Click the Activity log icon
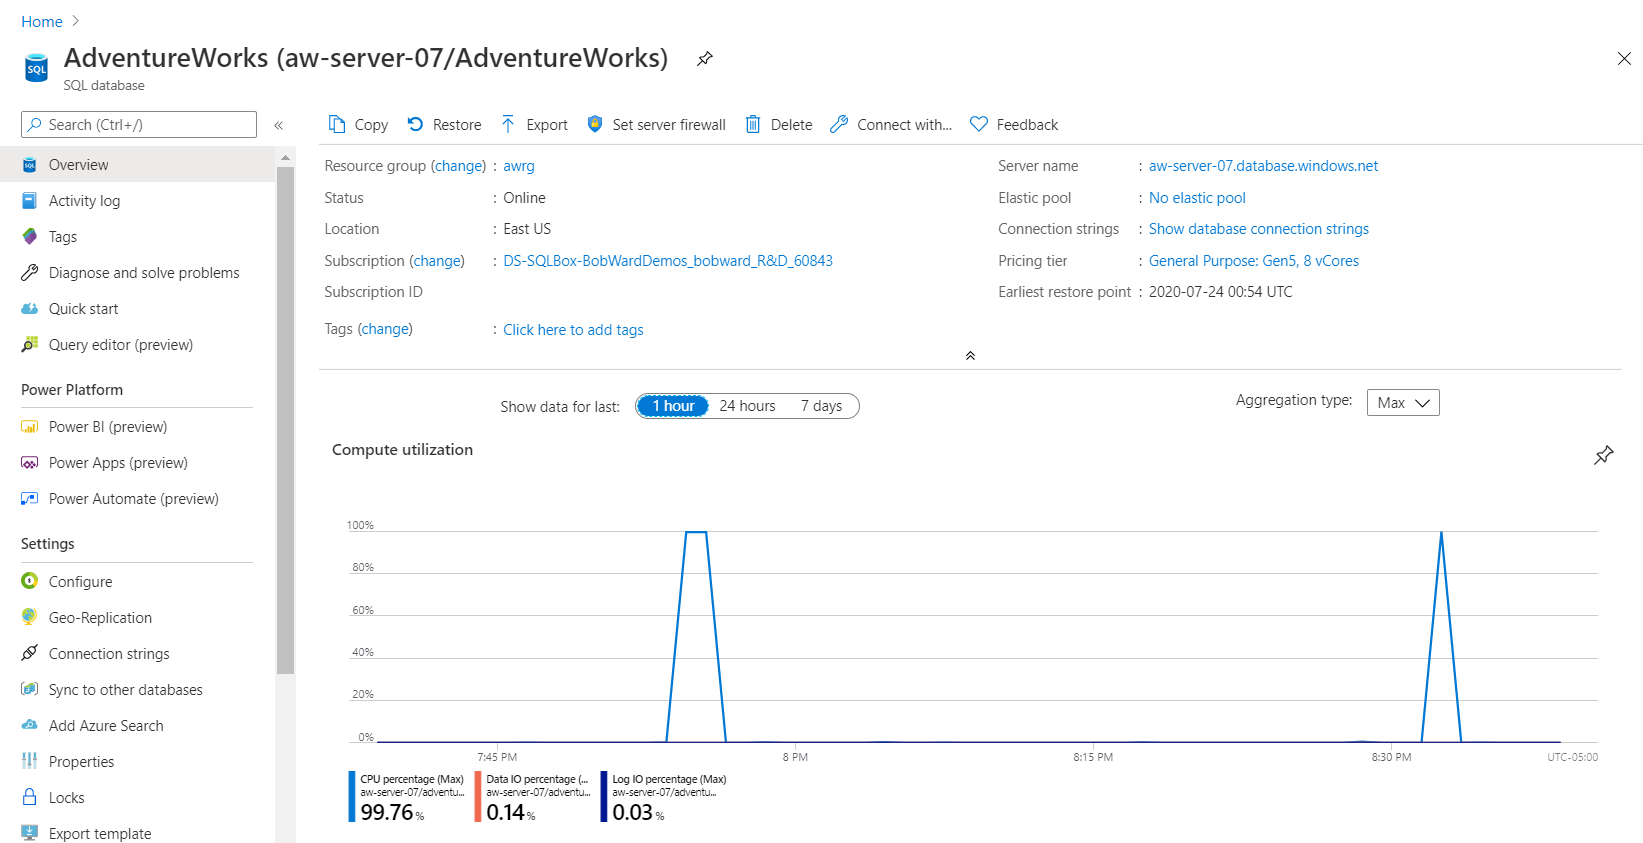This screenshot has height=843, width=1643. (x=30, y=200)
